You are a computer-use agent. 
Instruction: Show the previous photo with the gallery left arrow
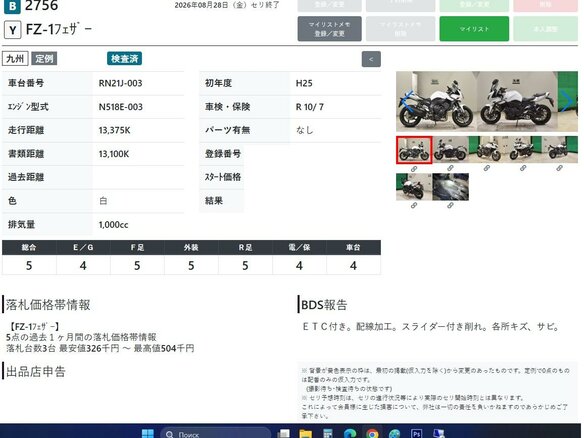pyautogui.click(x=408, y=102)
